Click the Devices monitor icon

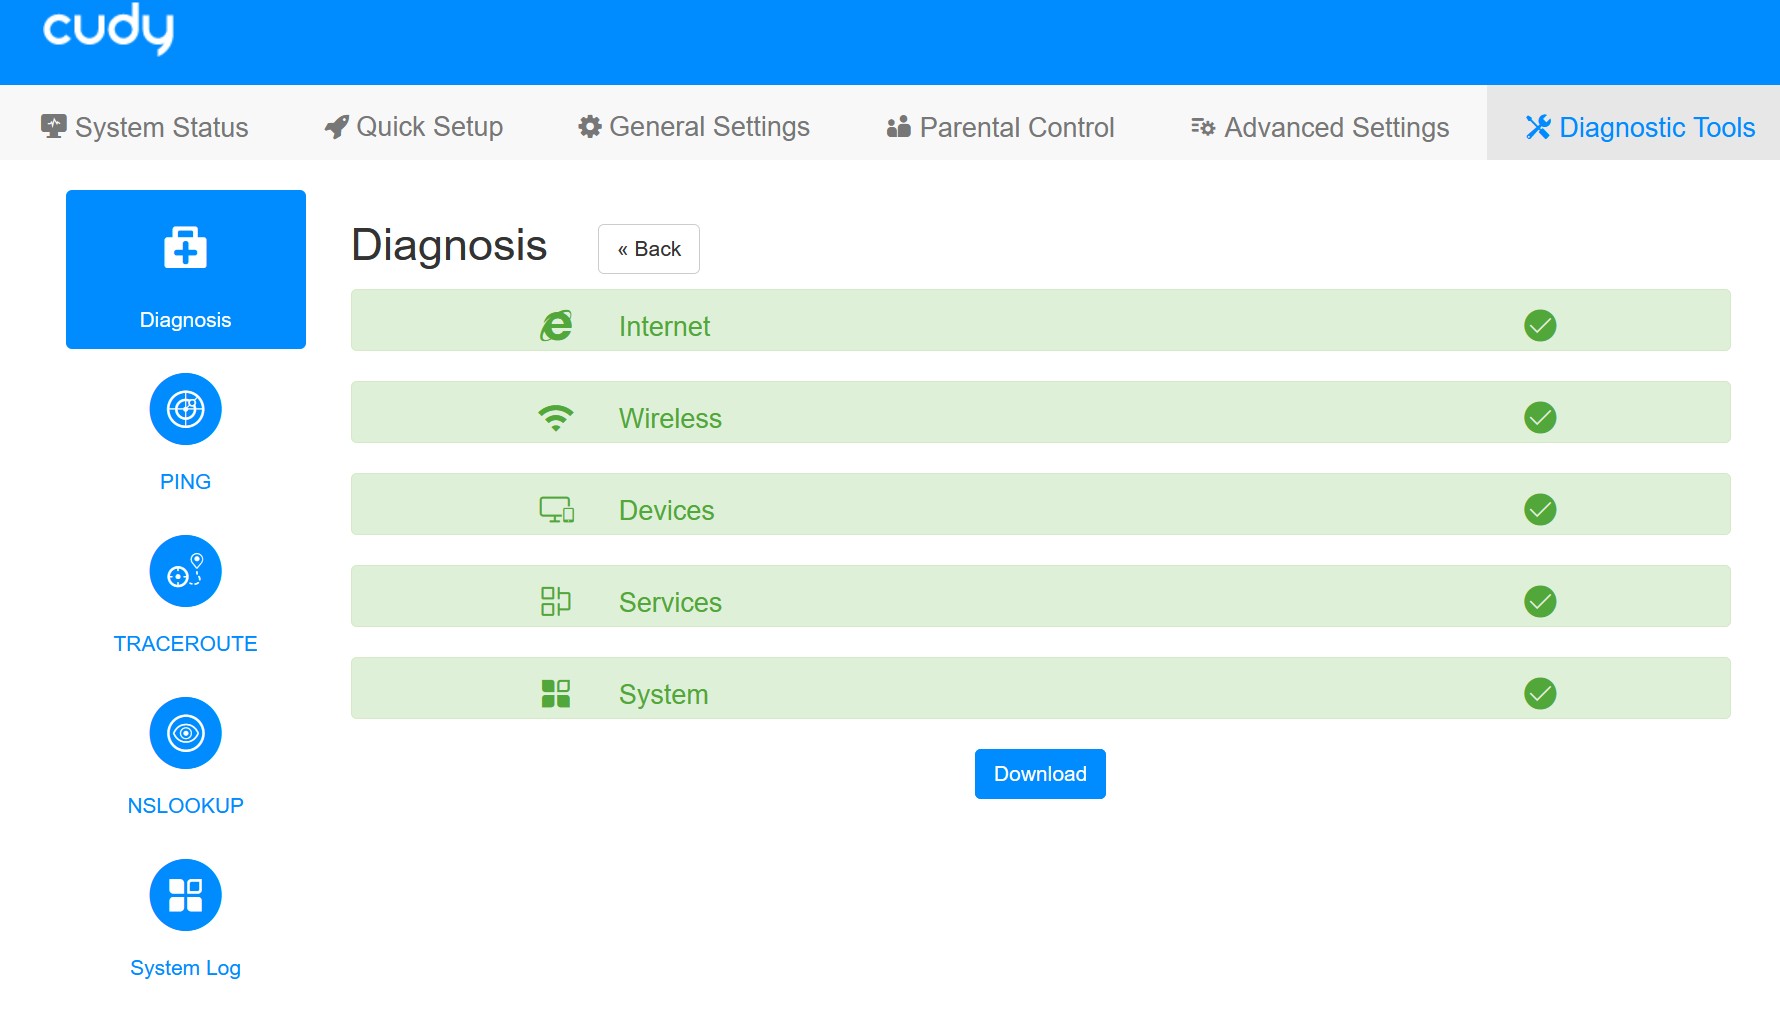coord(556,510)
